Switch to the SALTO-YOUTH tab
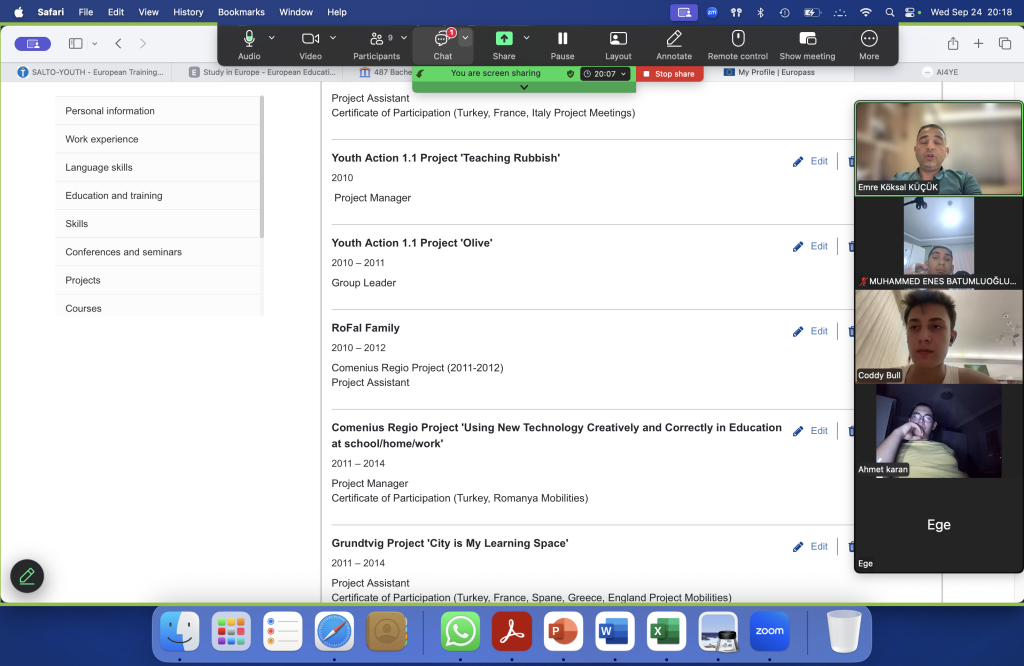 tap(98, 72)
